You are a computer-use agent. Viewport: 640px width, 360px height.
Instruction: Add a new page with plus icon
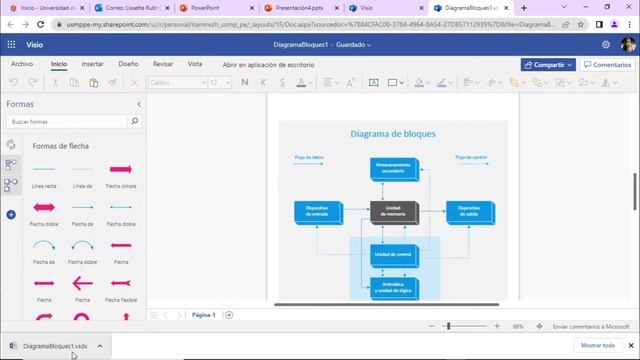coord(229,315)
